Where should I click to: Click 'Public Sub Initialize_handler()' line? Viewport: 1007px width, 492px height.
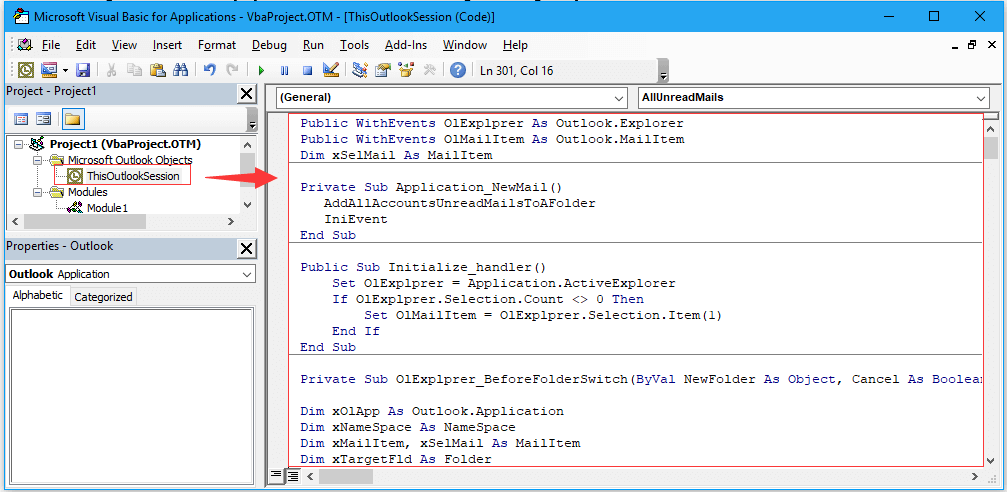click(x=423, y=267)
